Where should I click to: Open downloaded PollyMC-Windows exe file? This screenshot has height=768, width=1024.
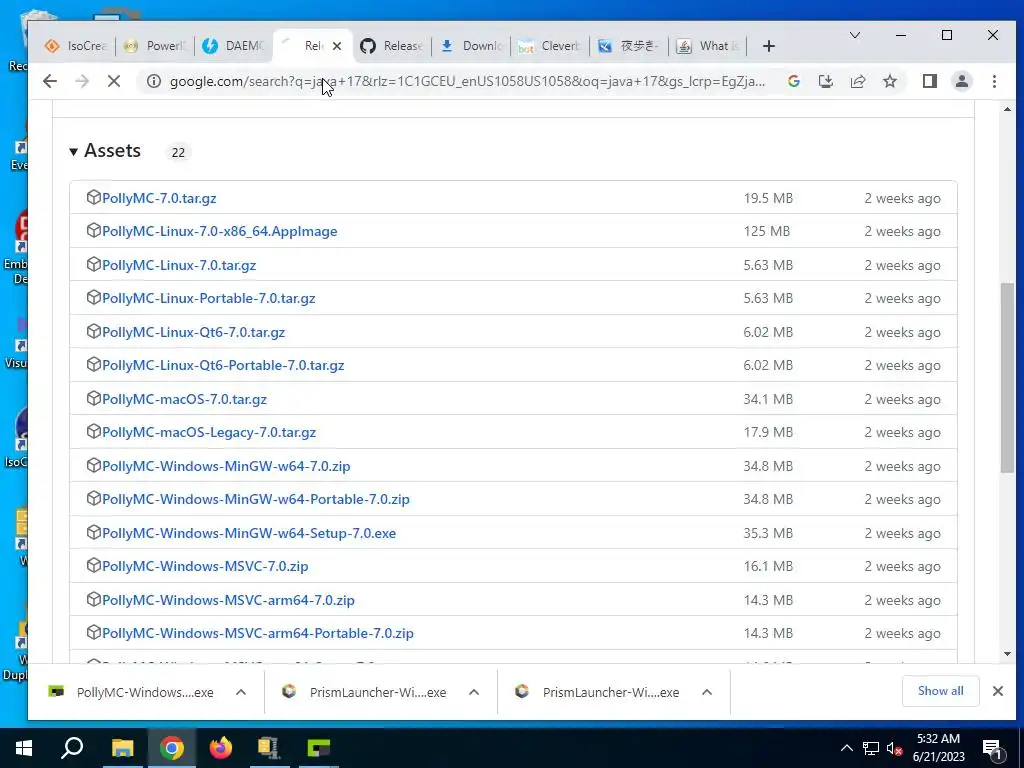[133, 692]
